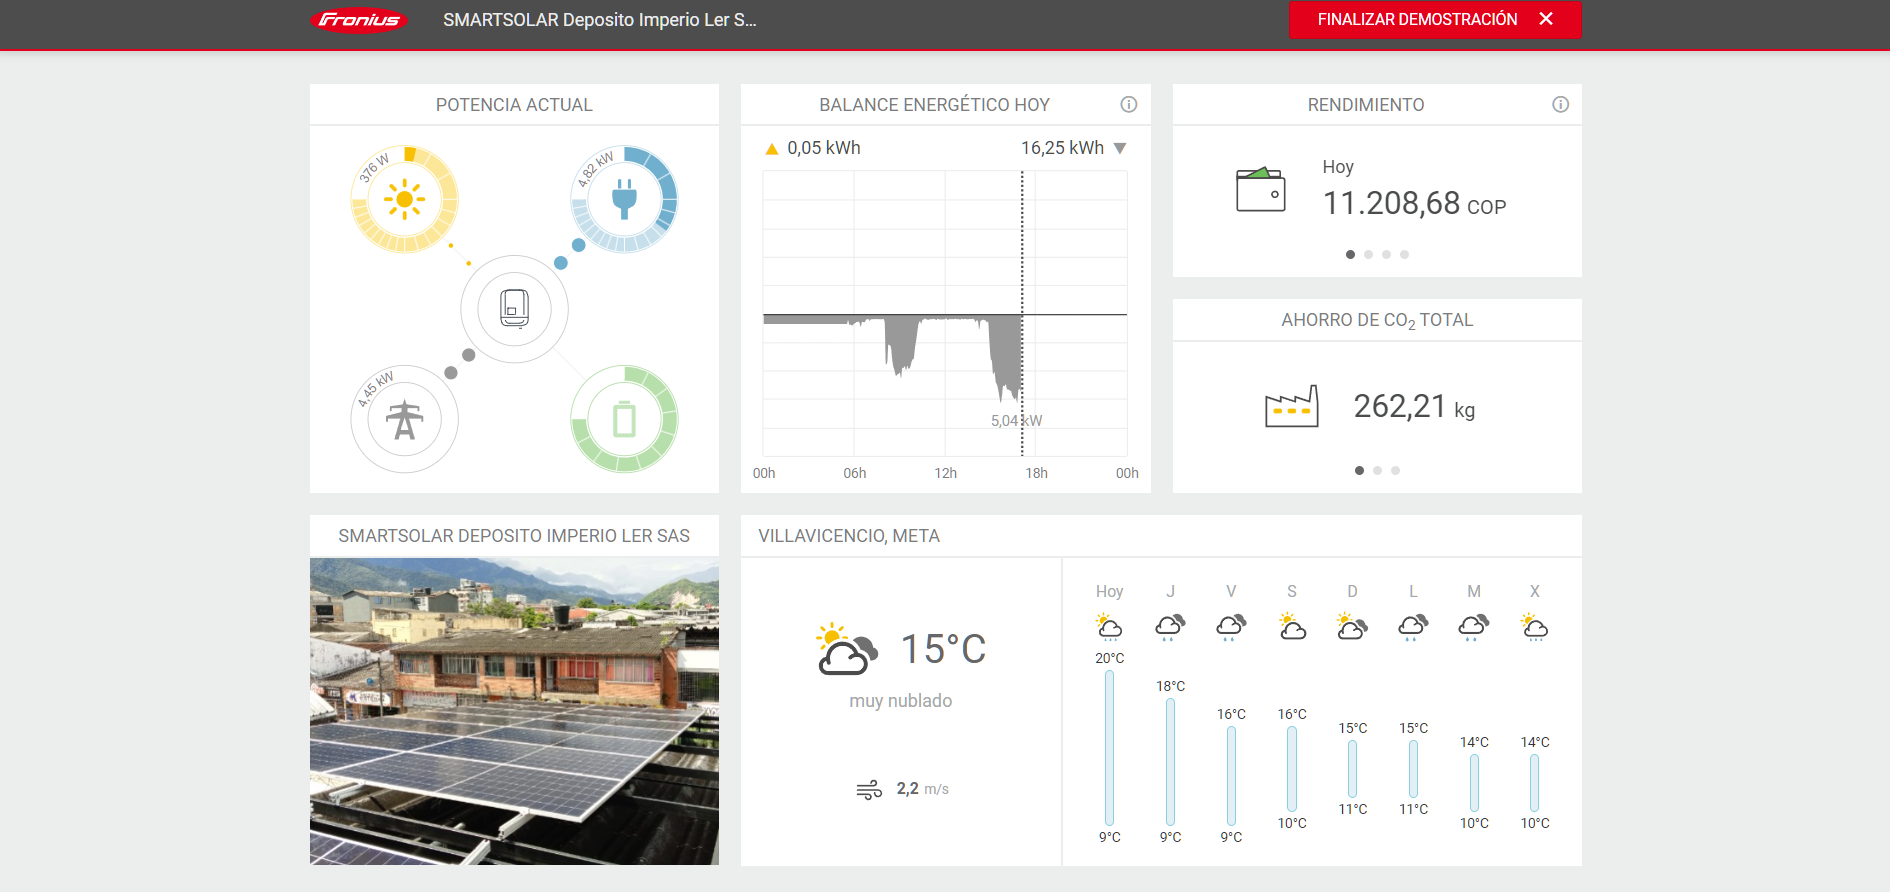Select second dot in CO2 savings carousel
This screenshot has height=892, width=1890.
pos(1377,471)
